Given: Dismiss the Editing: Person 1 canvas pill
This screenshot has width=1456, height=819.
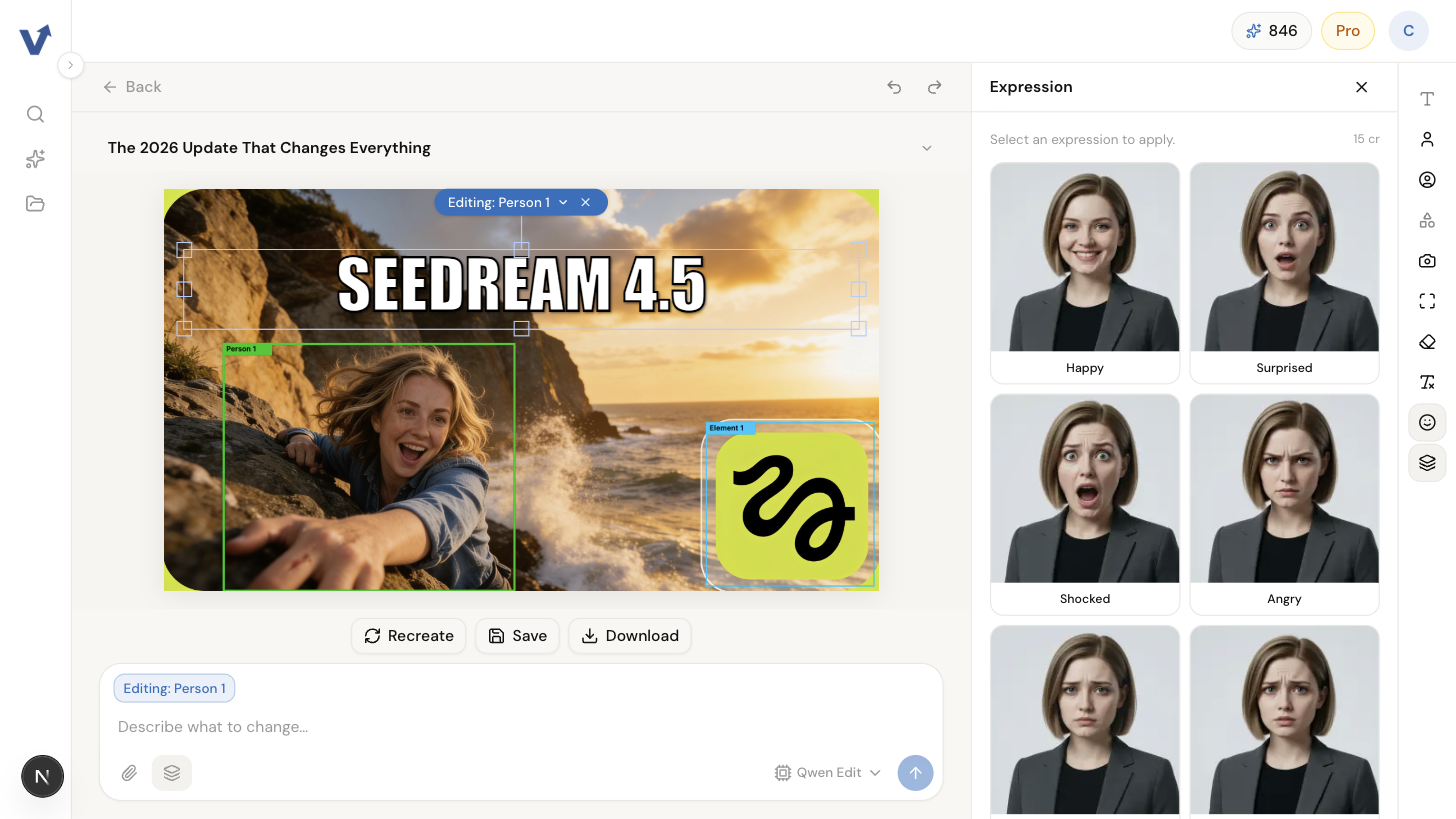Looking at the screenshot, I should (x=586, y=202).
